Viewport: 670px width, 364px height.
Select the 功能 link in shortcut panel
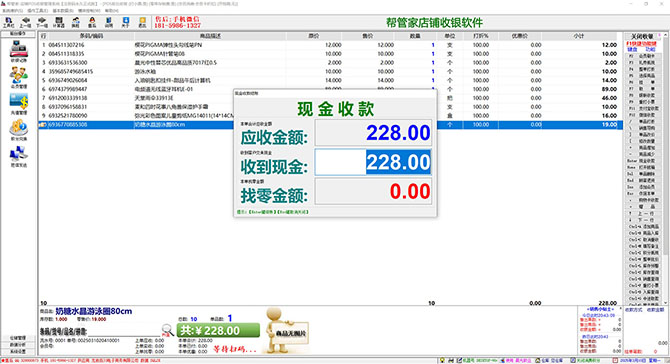coord(649,50)
